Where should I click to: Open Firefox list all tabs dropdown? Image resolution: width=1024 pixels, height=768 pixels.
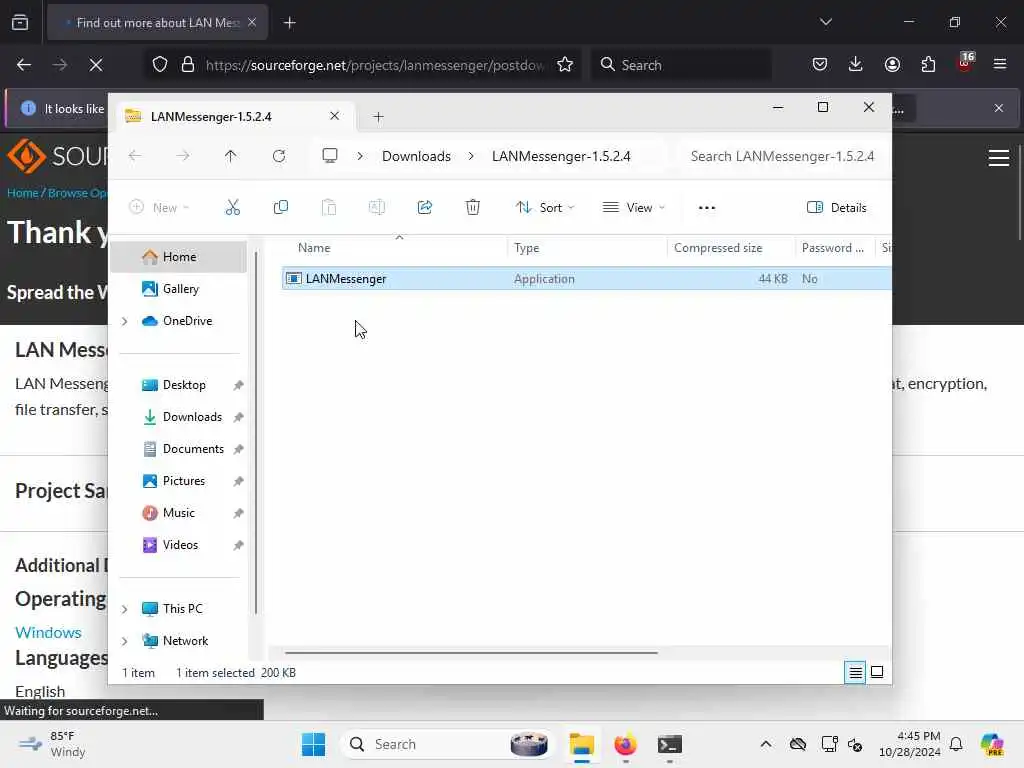tap(825, 22)
